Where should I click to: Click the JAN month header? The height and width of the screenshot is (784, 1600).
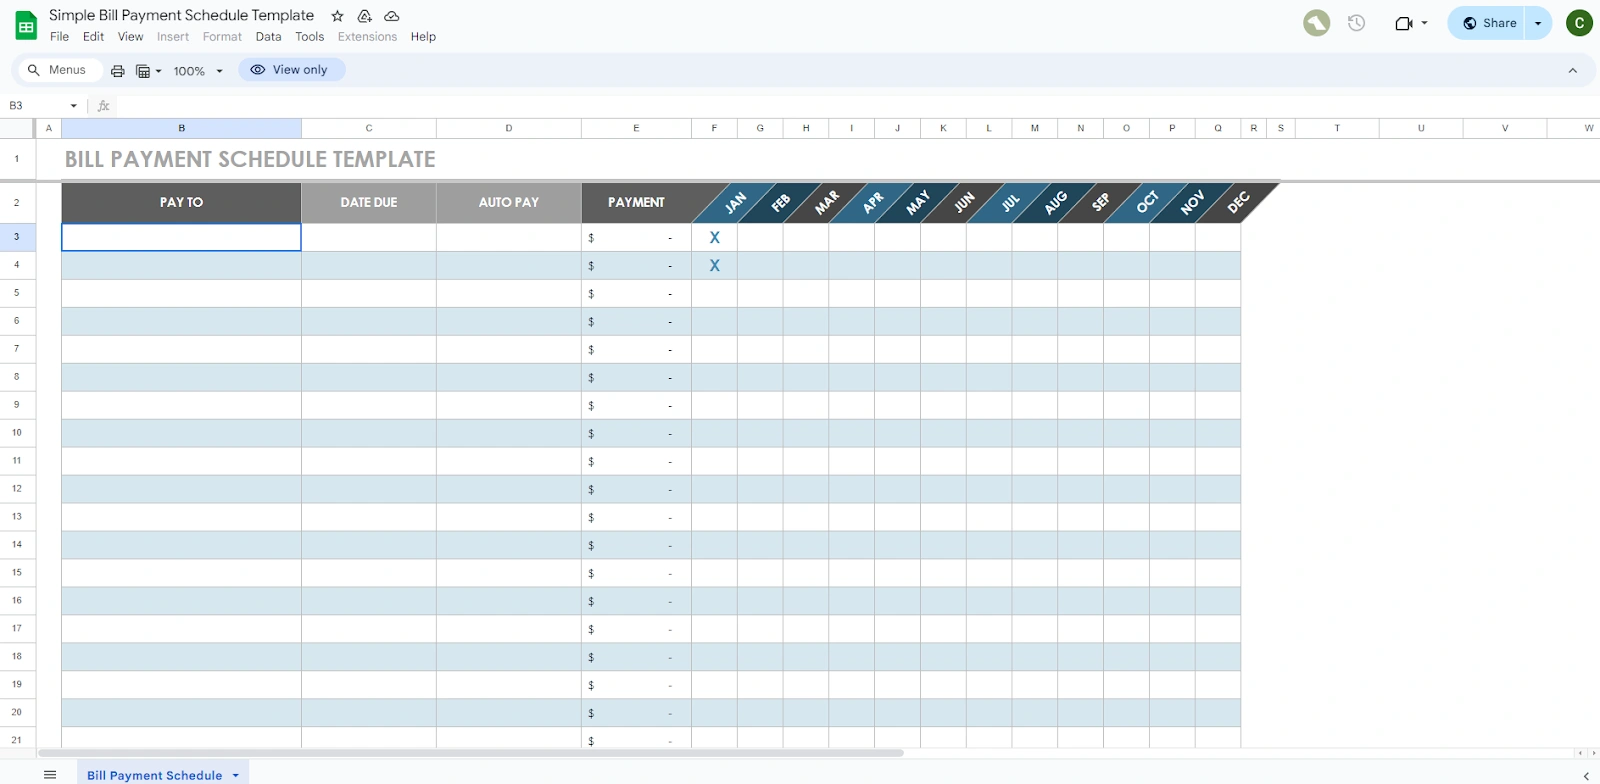[x=735, y=203]
